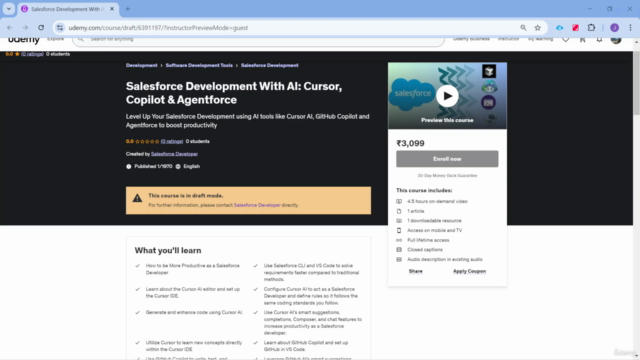Open the wishlist heart icon

point(565,40)
